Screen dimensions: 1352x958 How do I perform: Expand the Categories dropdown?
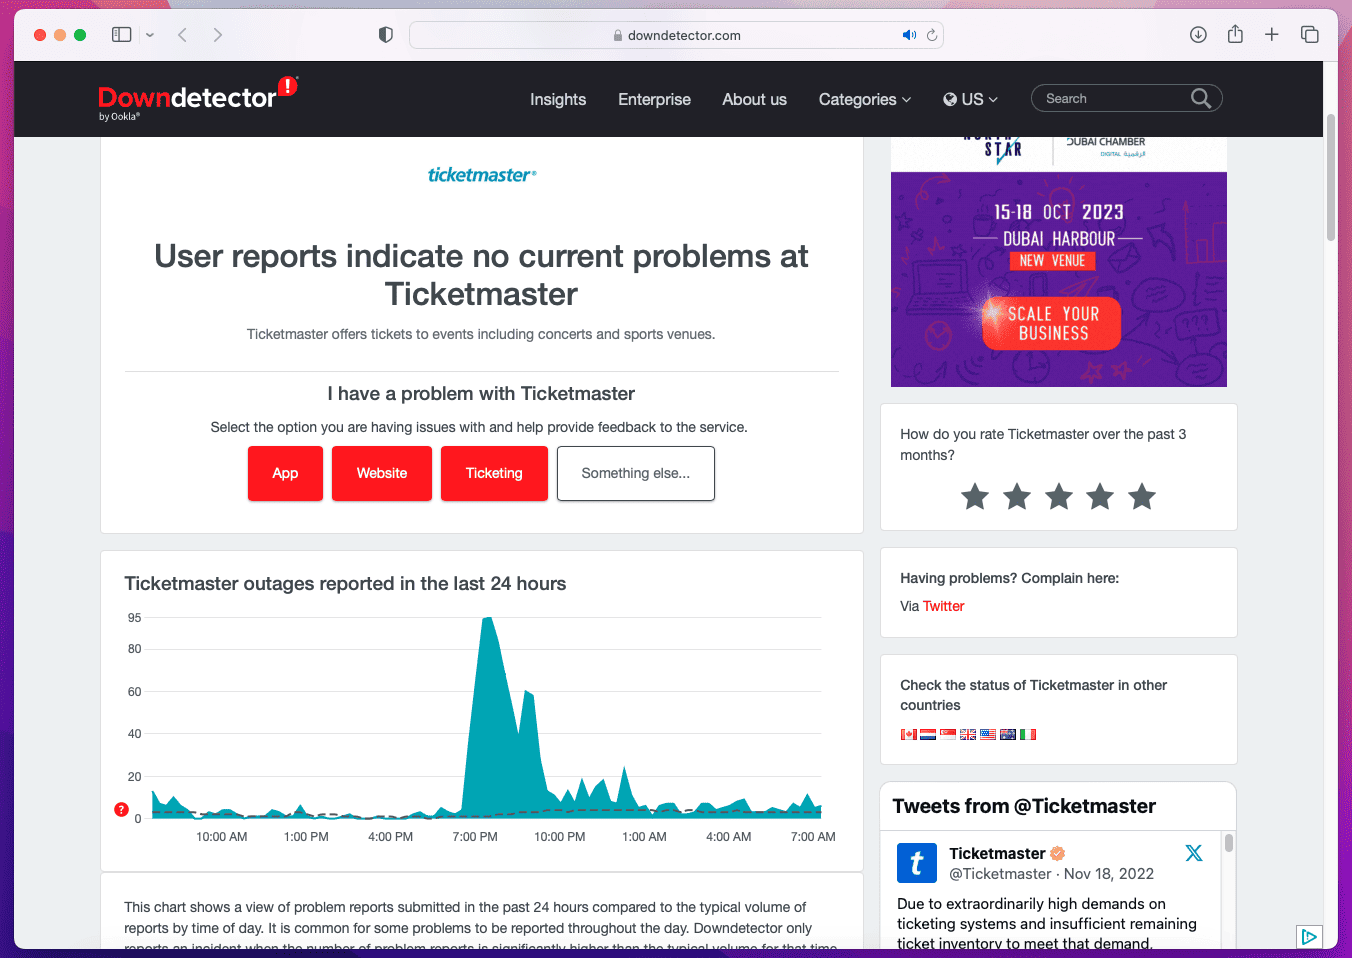(x=864, y=99)
